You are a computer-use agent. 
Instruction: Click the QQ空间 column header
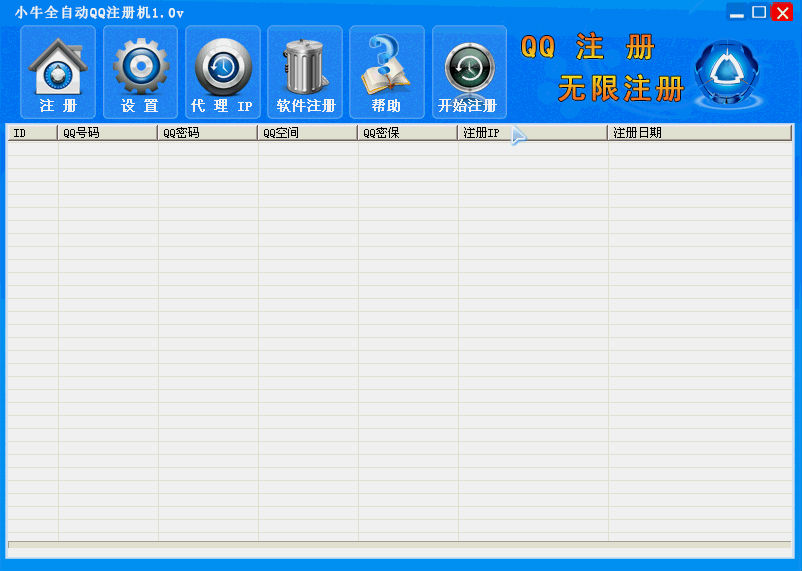tap(307, 133)
